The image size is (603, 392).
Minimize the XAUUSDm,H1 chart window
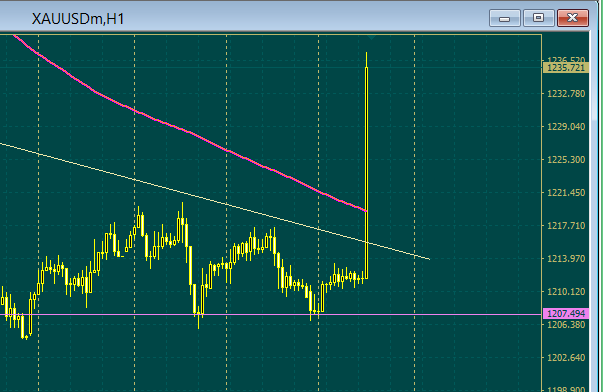point(505,18)
